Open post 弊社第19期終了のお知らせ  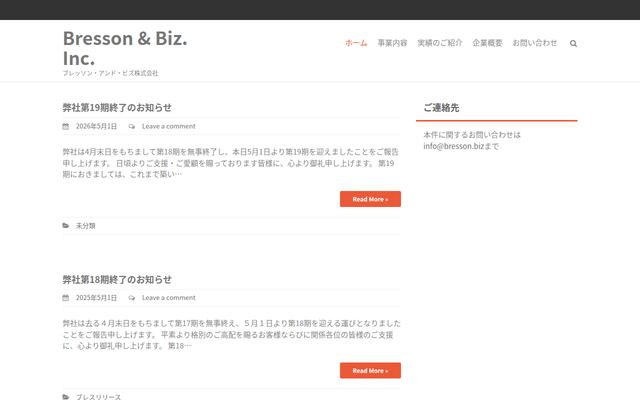click(117, 107)
